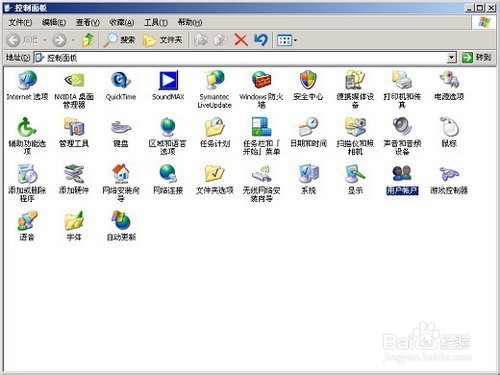Screen dimensions: 500x375
Task: Open 日期和时间 icon
Action: click(308, 132)
